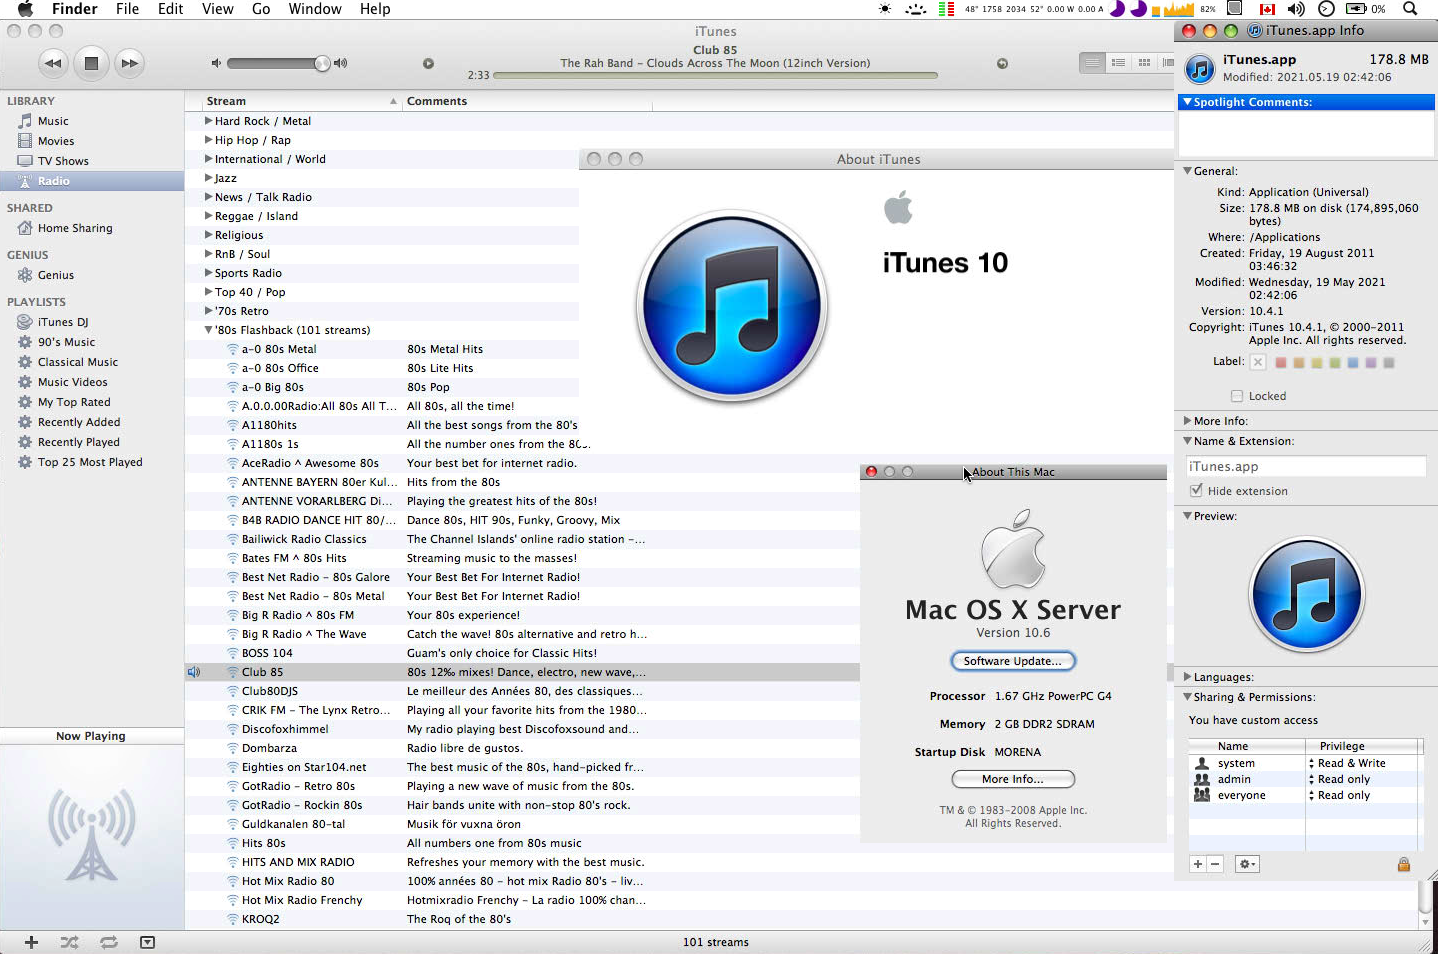Go back to the previous track

click(53, 63)
